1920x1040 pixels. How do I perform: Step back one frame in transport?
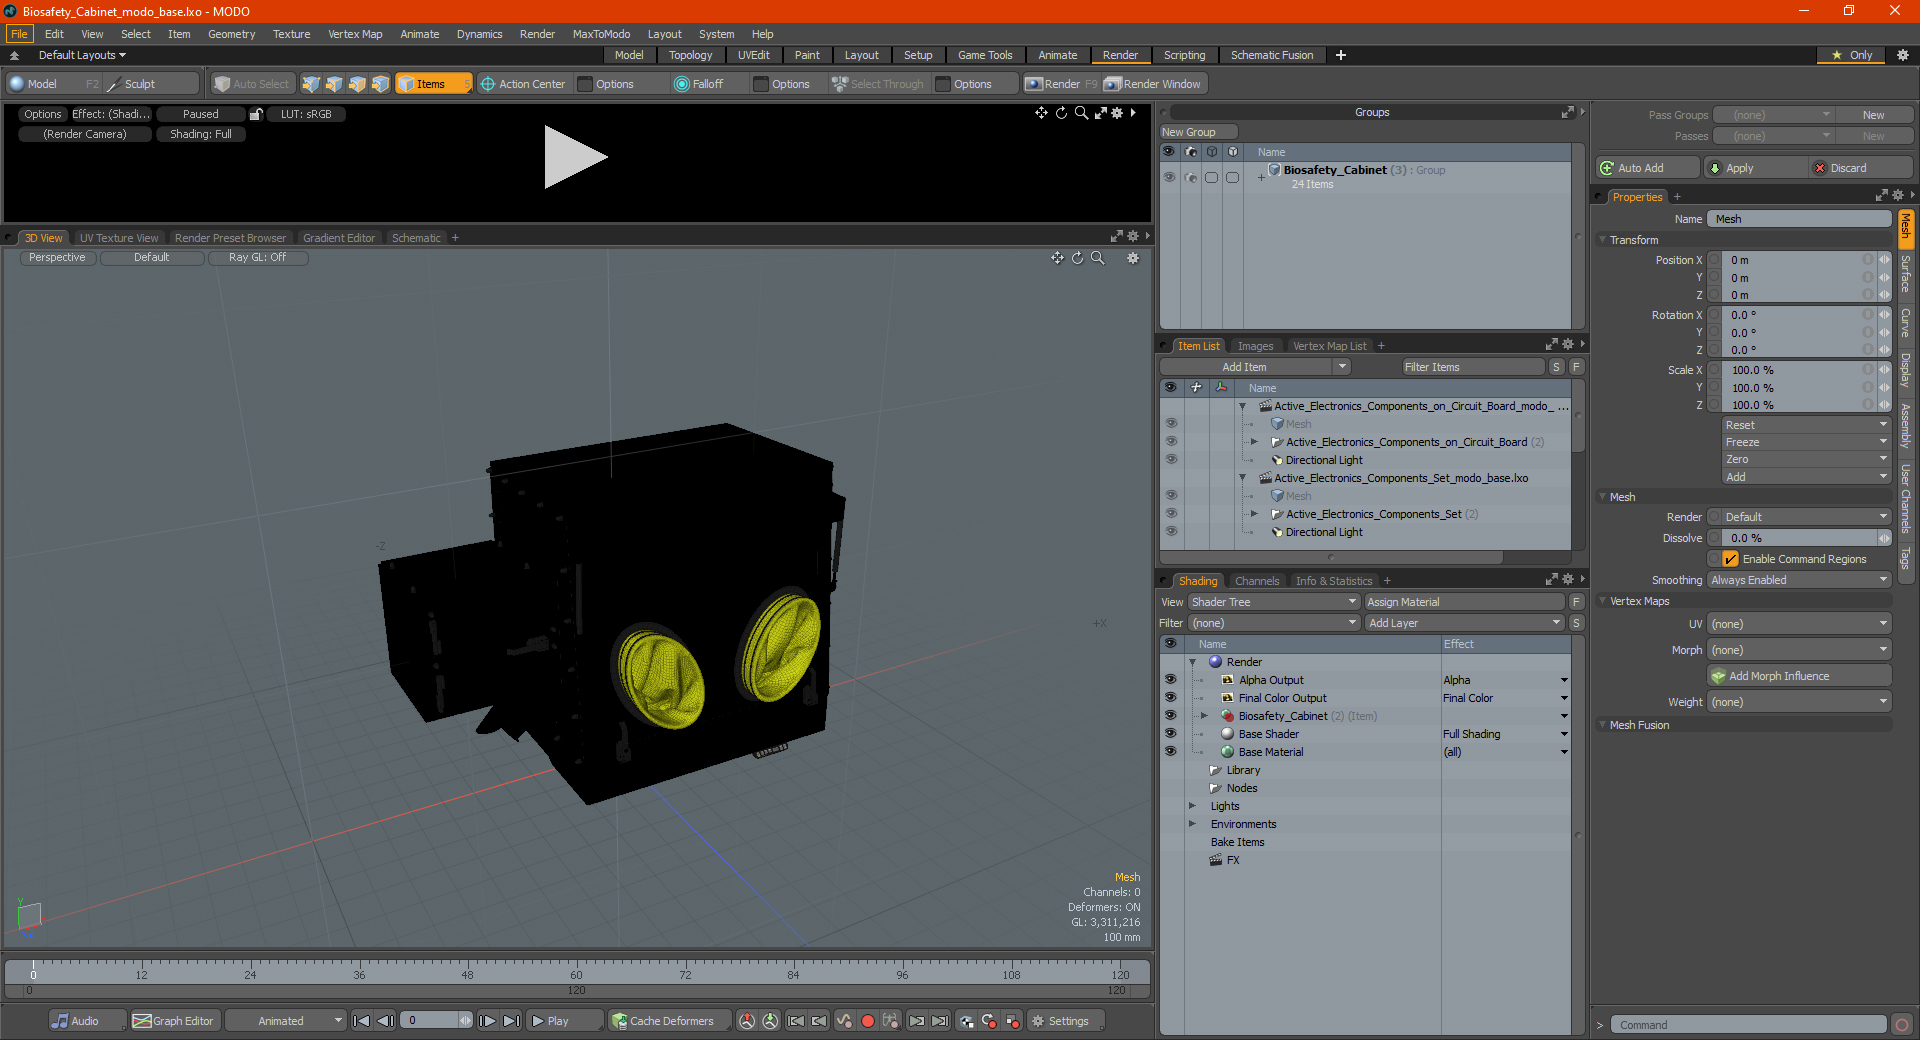pyautogui.click(x=385, y=1021)
